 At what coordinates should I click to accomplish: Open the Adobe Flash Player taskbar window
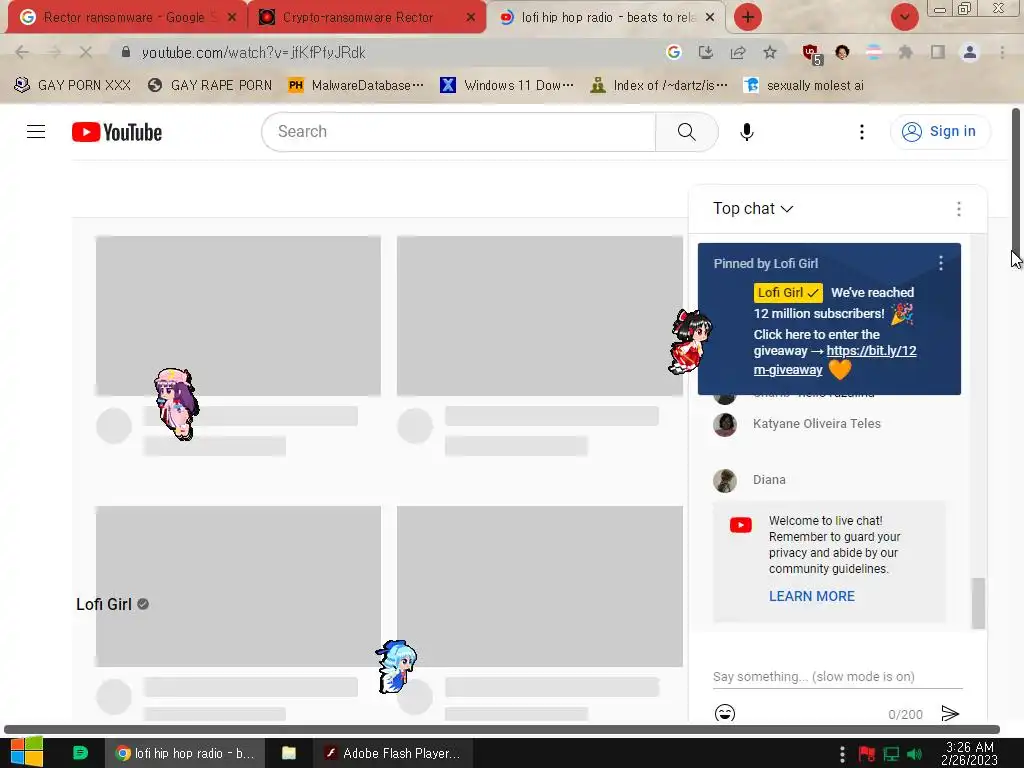[x=392, y=753]
